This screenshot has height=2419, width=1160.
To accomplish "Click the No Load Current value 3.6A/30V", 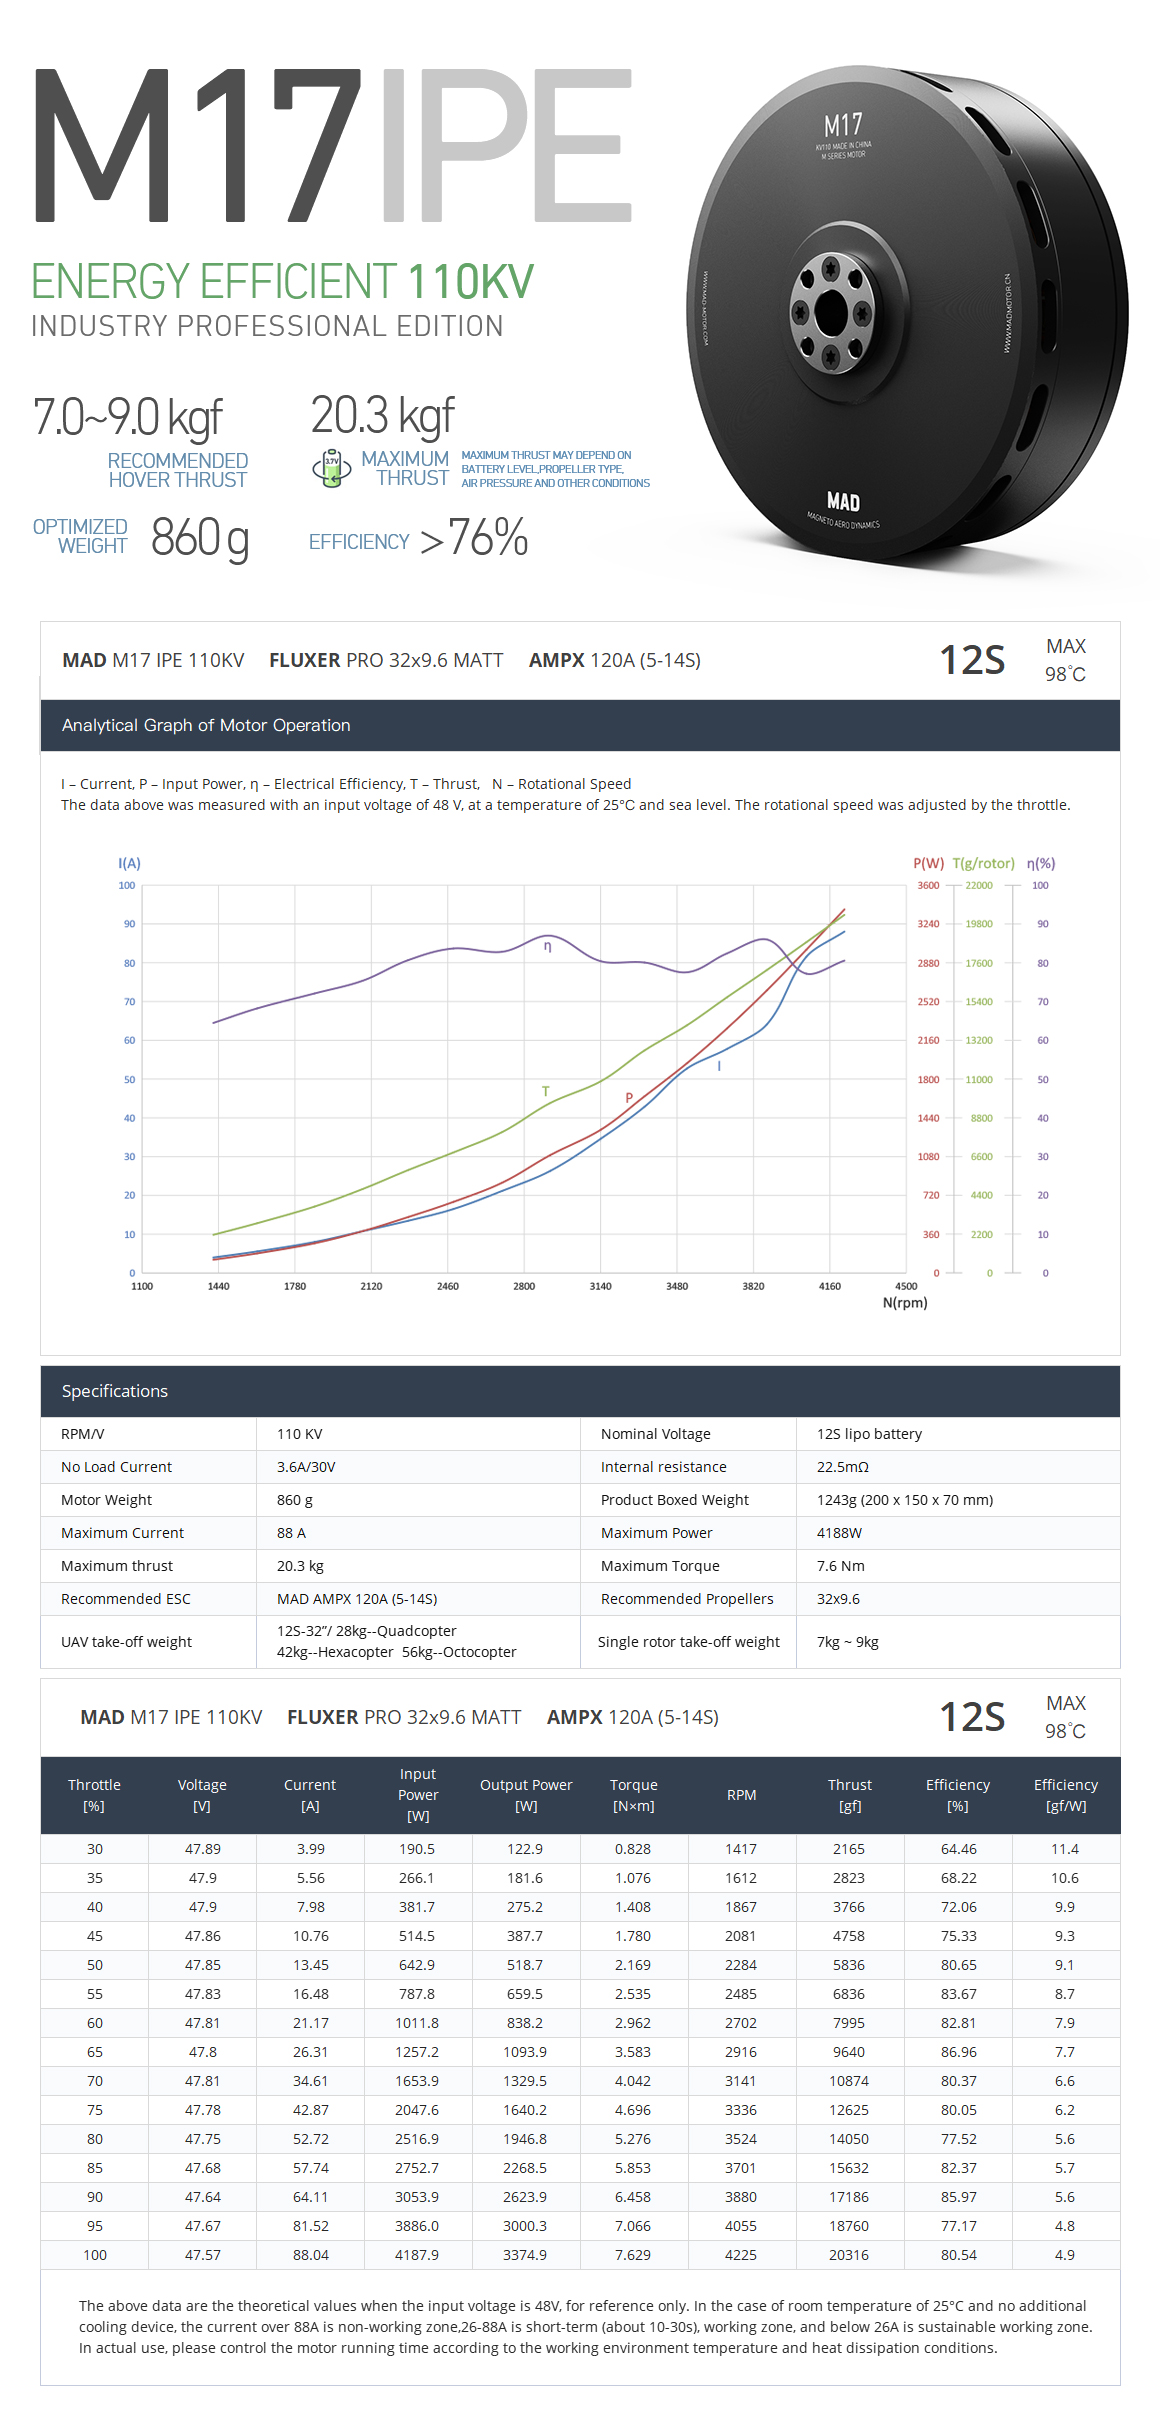I will tap(306, 1467).
